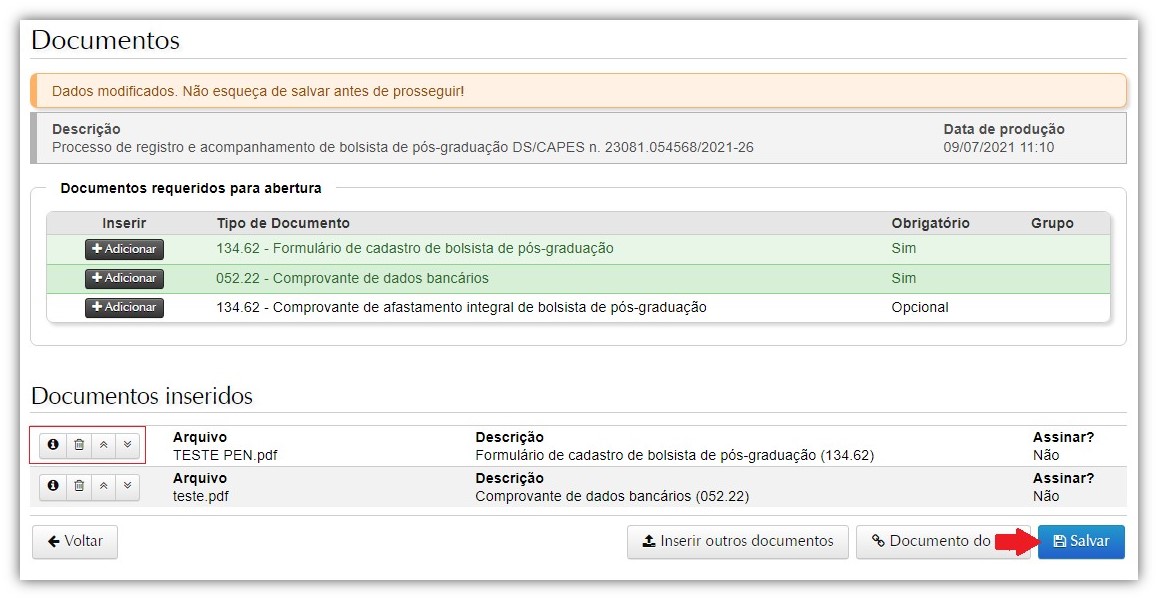
Task: Select Formulário de cadastro de bolsista row text
Action: pyautogui.click(x=414, y=248)
